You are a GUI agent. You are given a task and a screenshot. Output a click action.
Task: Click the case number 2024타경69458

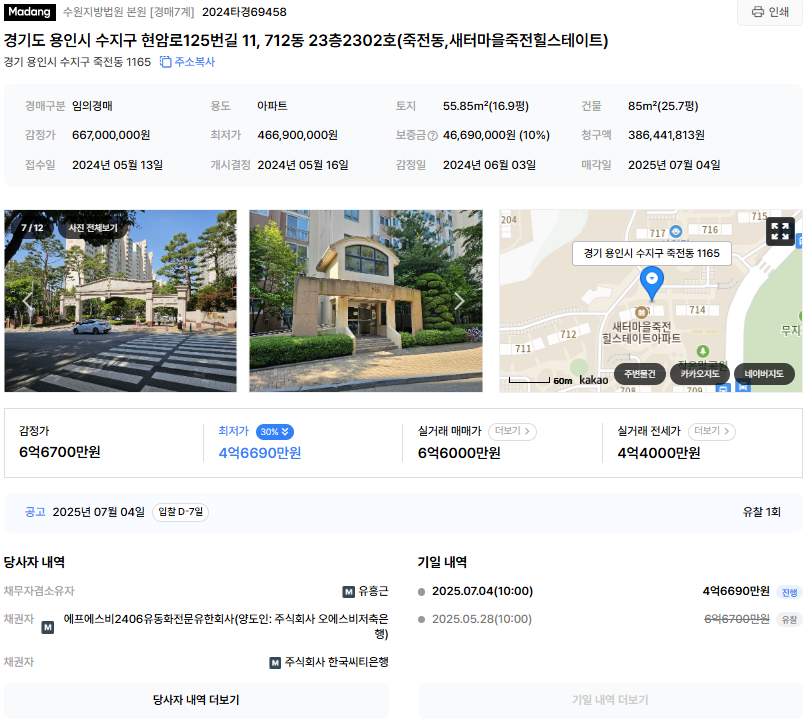tap(244, 12)
